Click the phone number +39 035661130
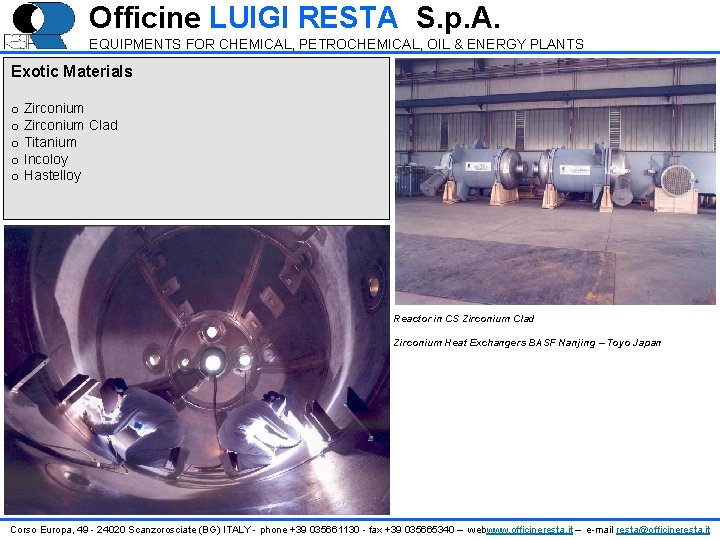This screenshot has height=540, width=720. (x=325, y=530)
